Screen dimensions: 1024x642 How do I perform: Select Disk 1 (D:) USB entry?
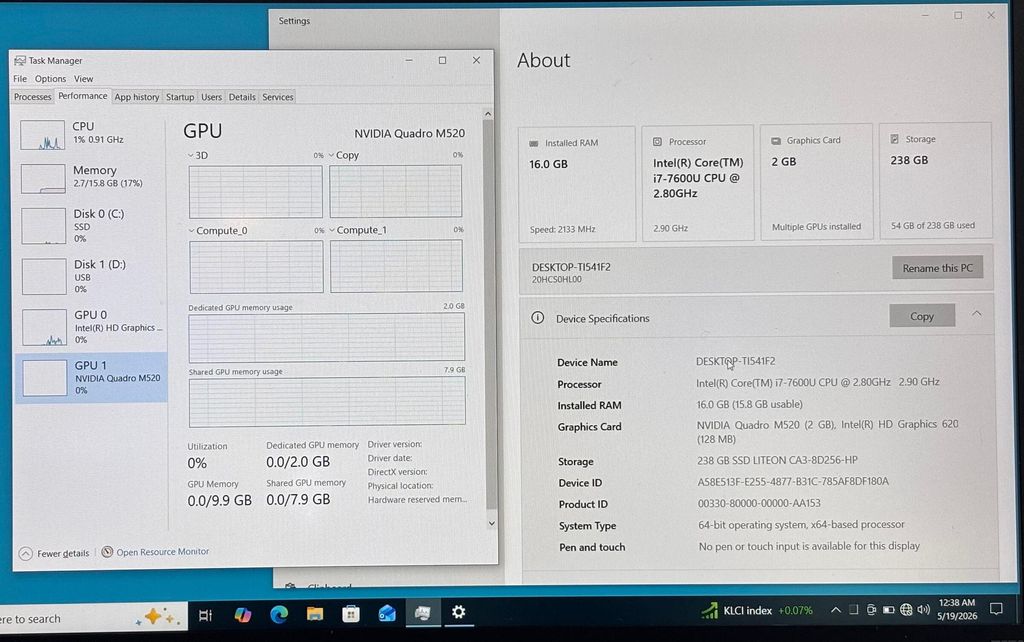tap(91, 276)
